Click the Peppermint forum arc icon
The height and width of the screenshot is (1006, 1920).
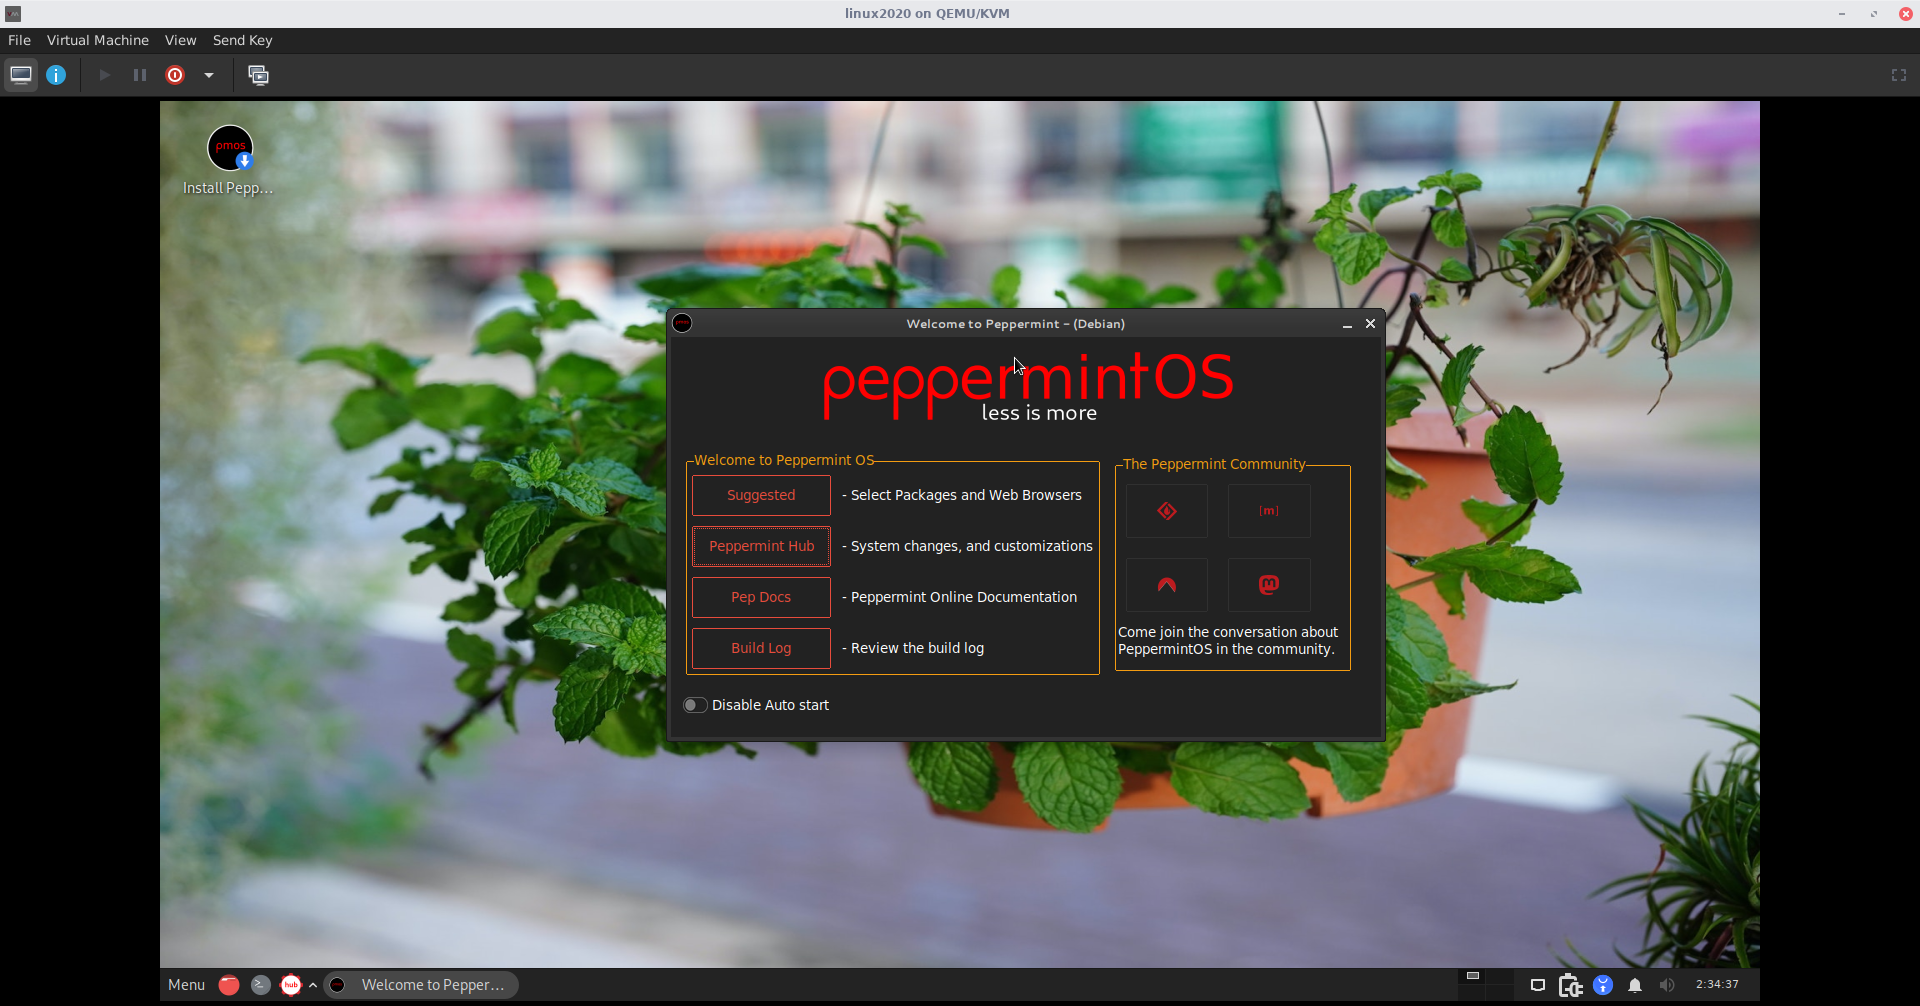[x=1166, y=584]
